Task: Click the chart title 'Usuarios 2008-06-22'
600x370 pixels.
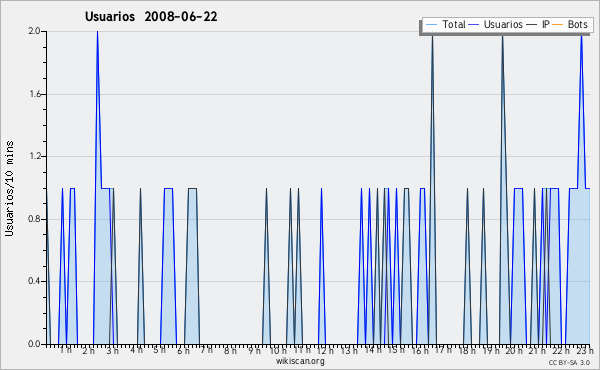Action: click(151, 17)
